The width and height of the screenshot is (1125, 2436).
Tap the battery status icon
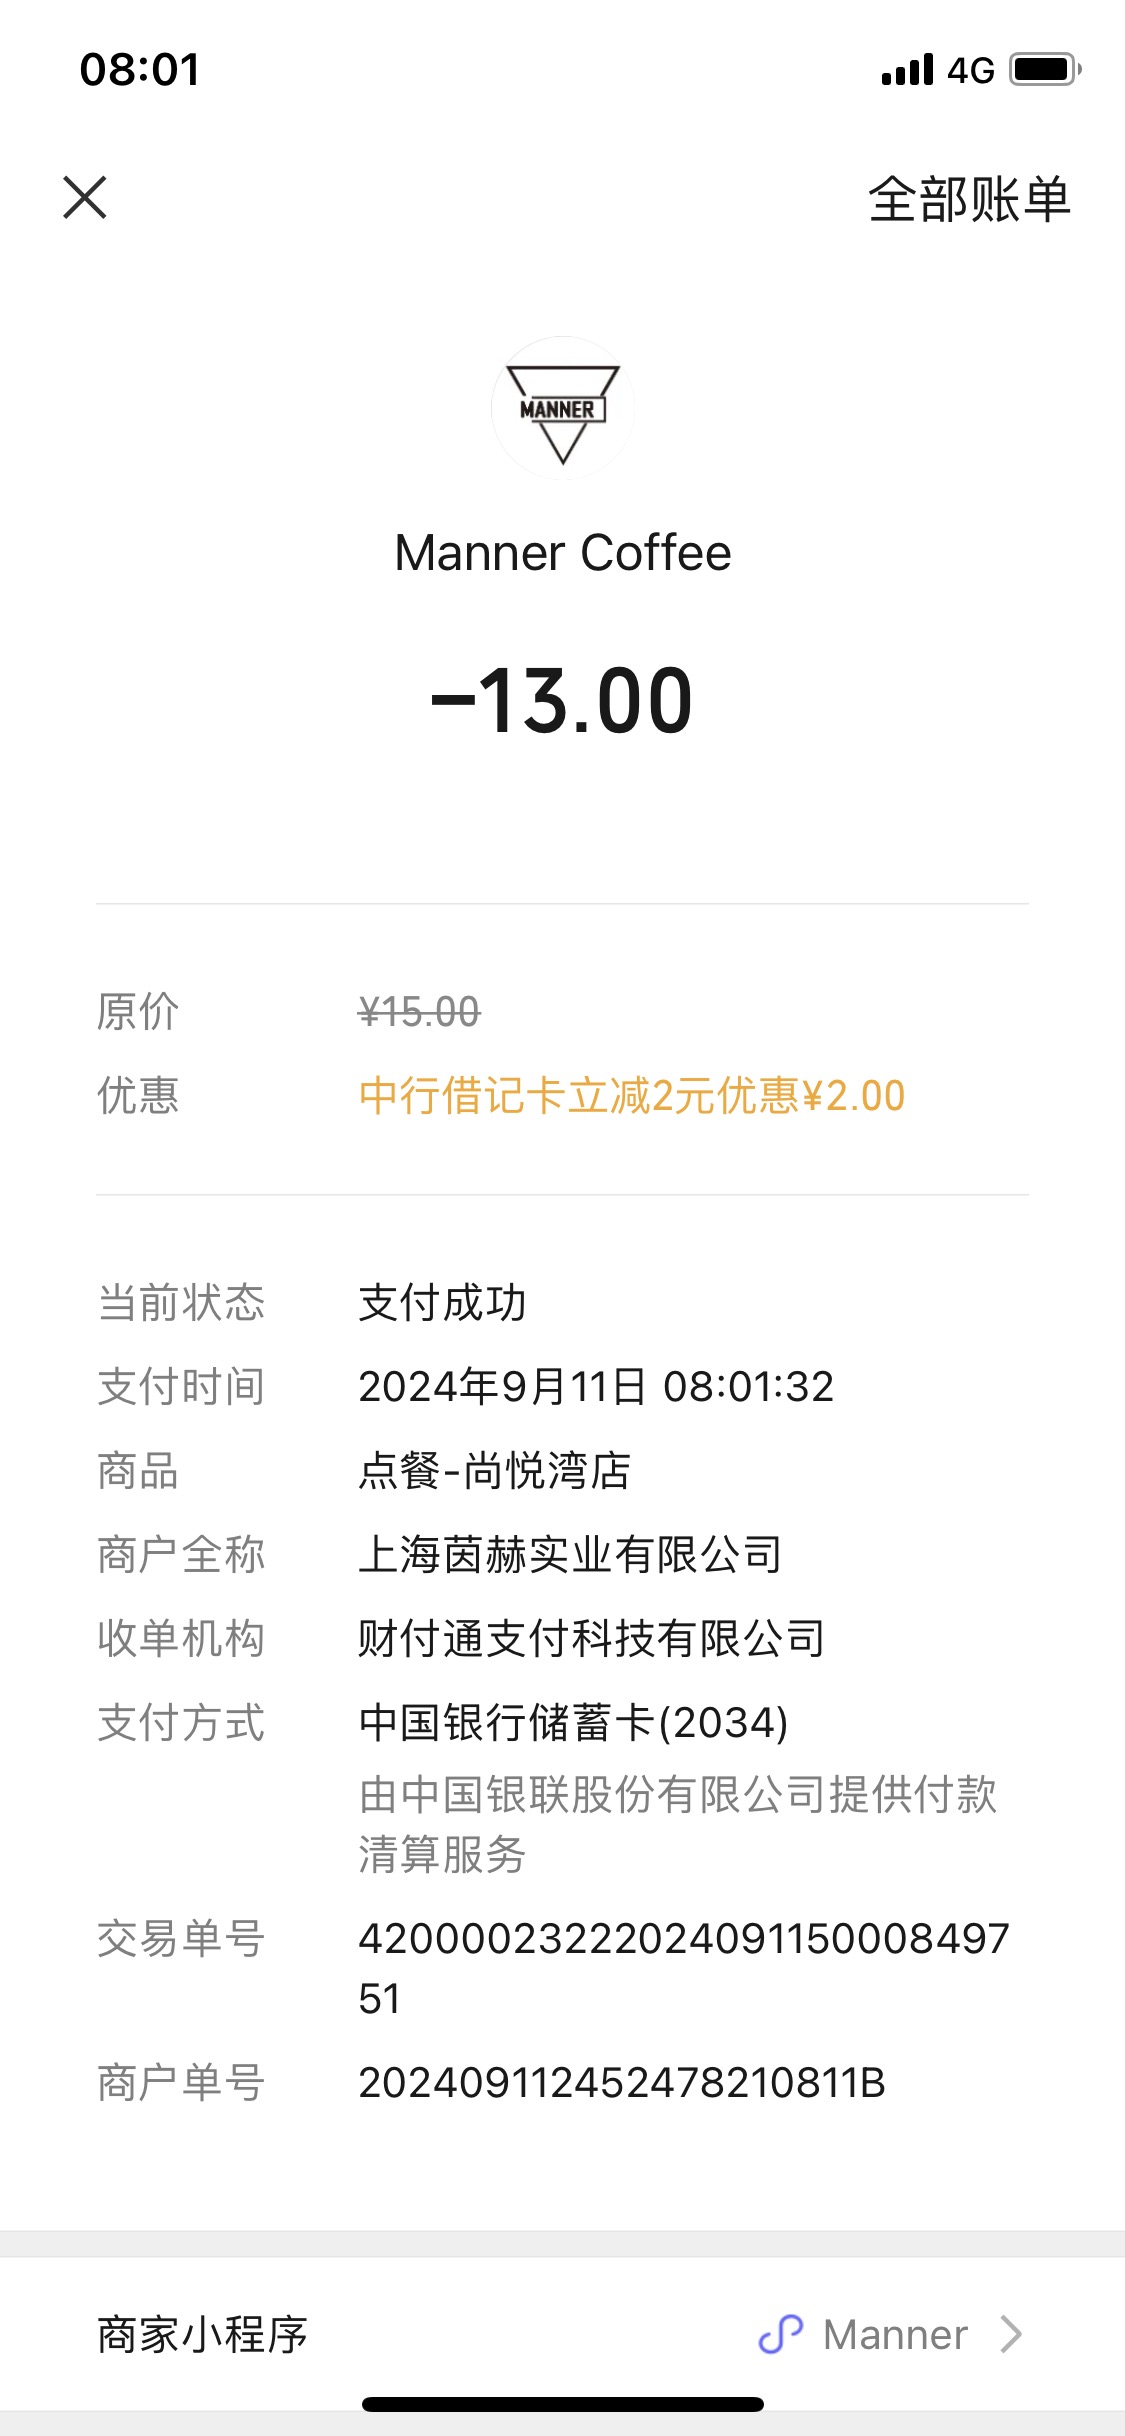(x=1045, y=70)
